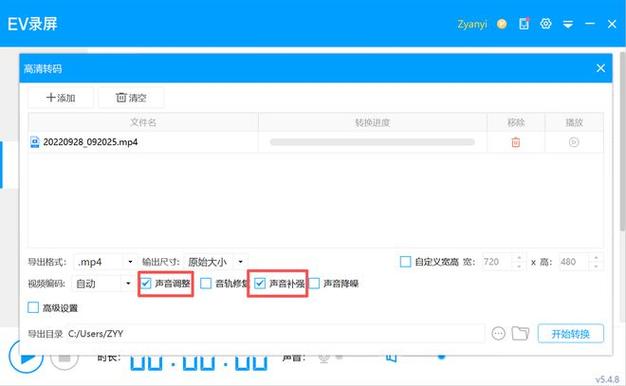Enable the 声音降噪 checkbox

tap(314, 283)
